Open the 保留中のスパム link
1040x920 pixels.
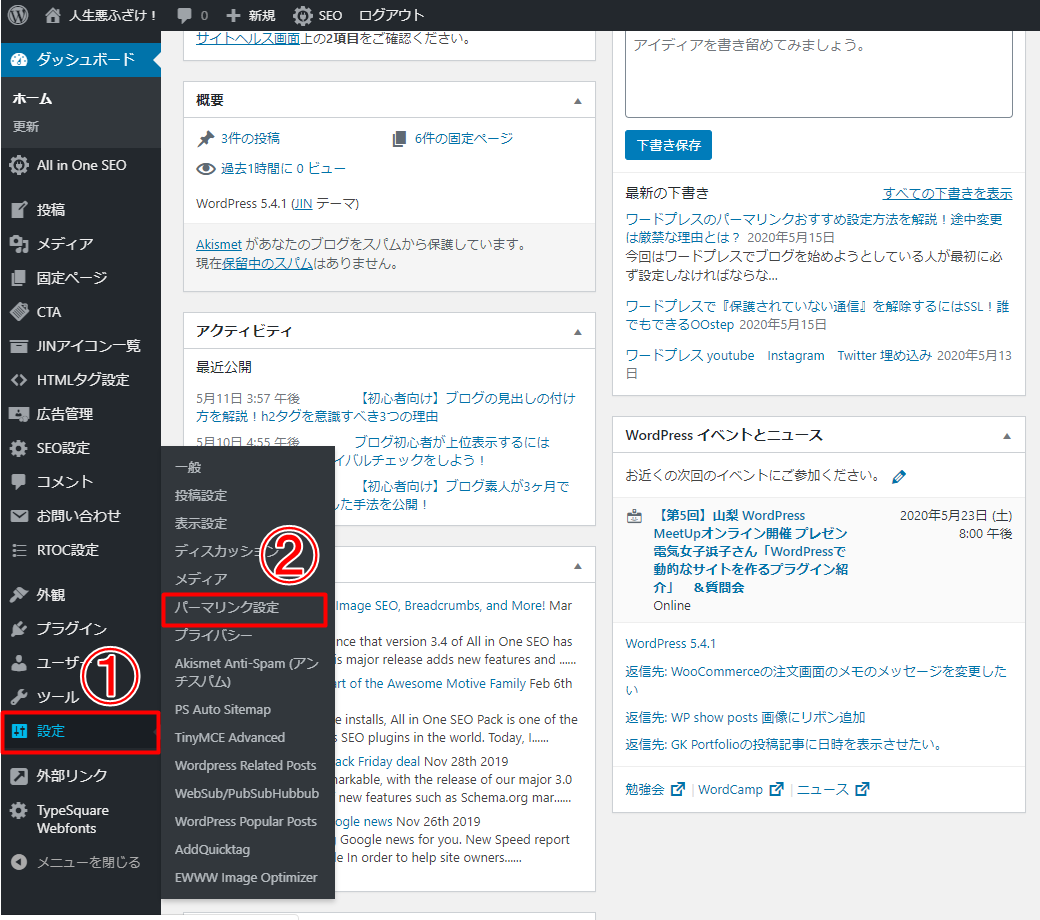[x=267, y=263]
